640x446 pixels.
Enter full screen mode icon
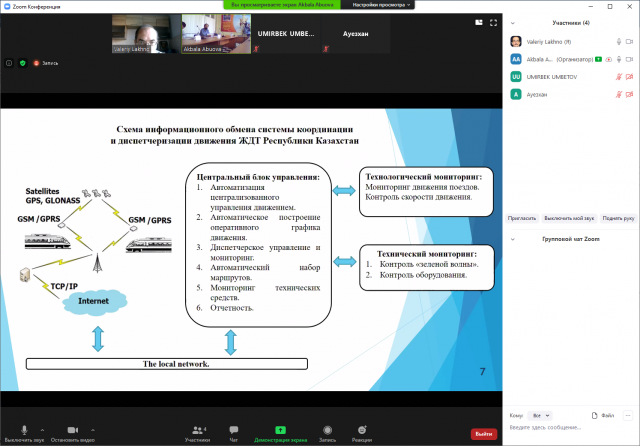[x=493, y=23]
